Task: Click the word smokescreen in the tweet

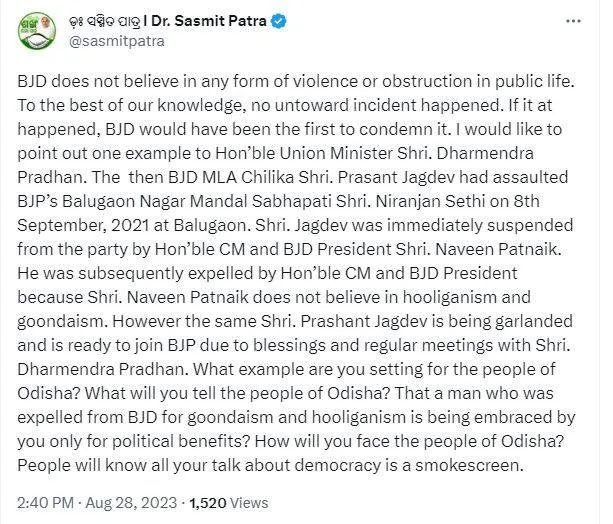Action: 467,465
